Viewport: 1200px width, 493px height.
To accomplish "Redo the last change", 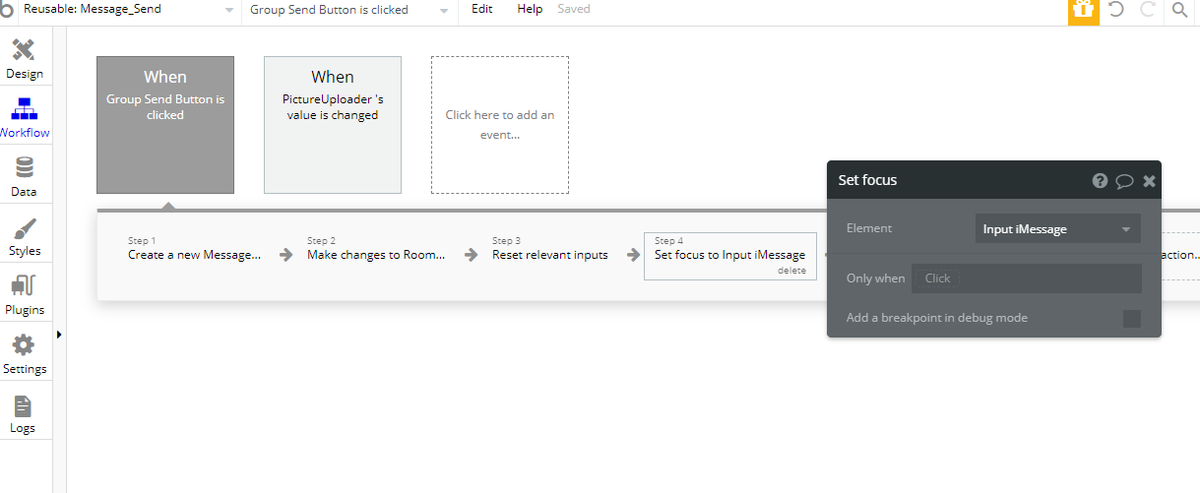I will click(1147, 10).
